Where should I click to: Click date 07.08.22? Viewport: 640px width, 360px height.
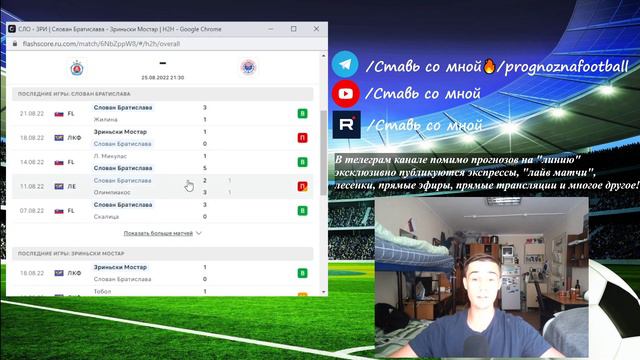(32, 211)
